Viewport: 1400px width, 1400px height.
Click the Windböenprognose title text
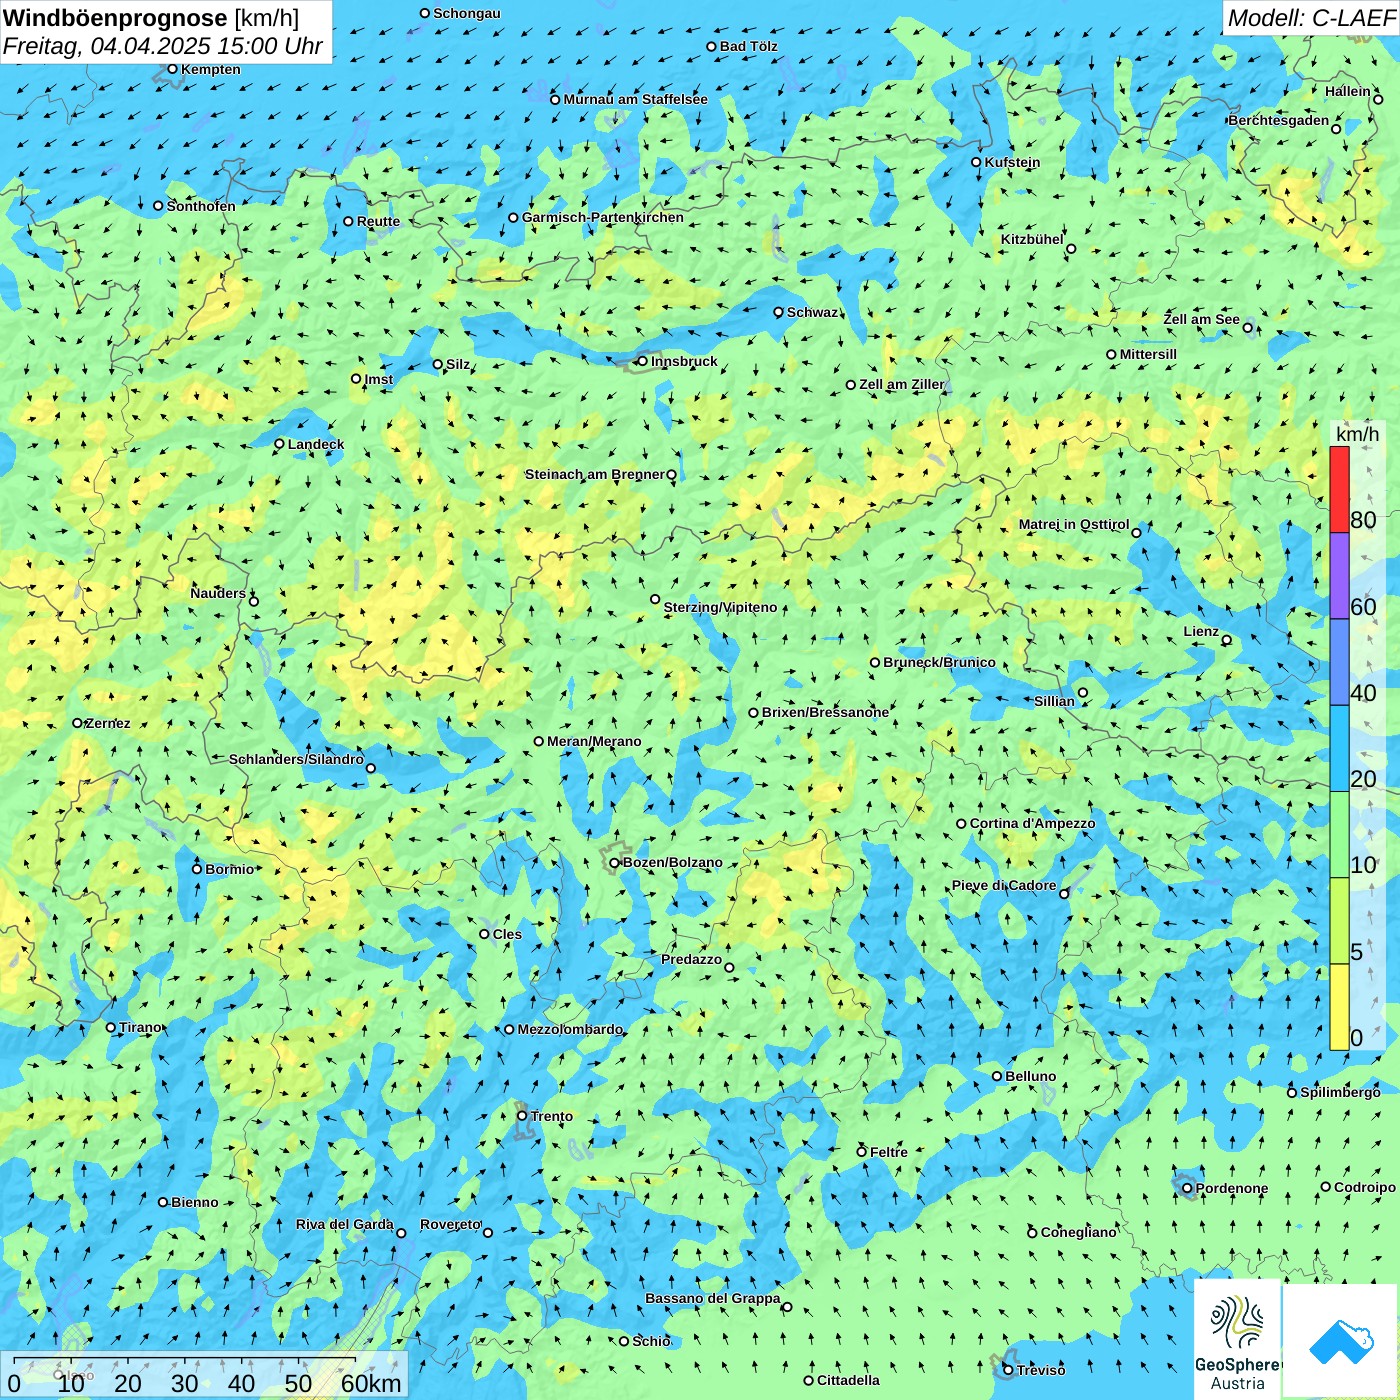click(151, 18)
